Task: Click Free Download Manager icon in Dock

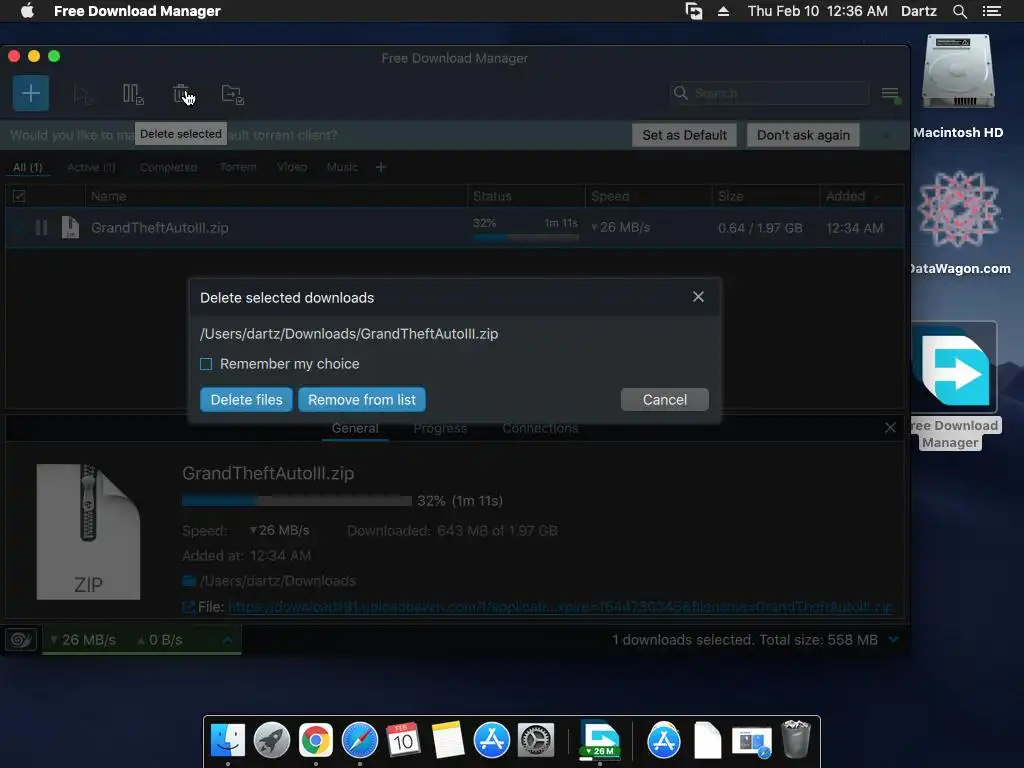Action: click(x=600, y=739)
